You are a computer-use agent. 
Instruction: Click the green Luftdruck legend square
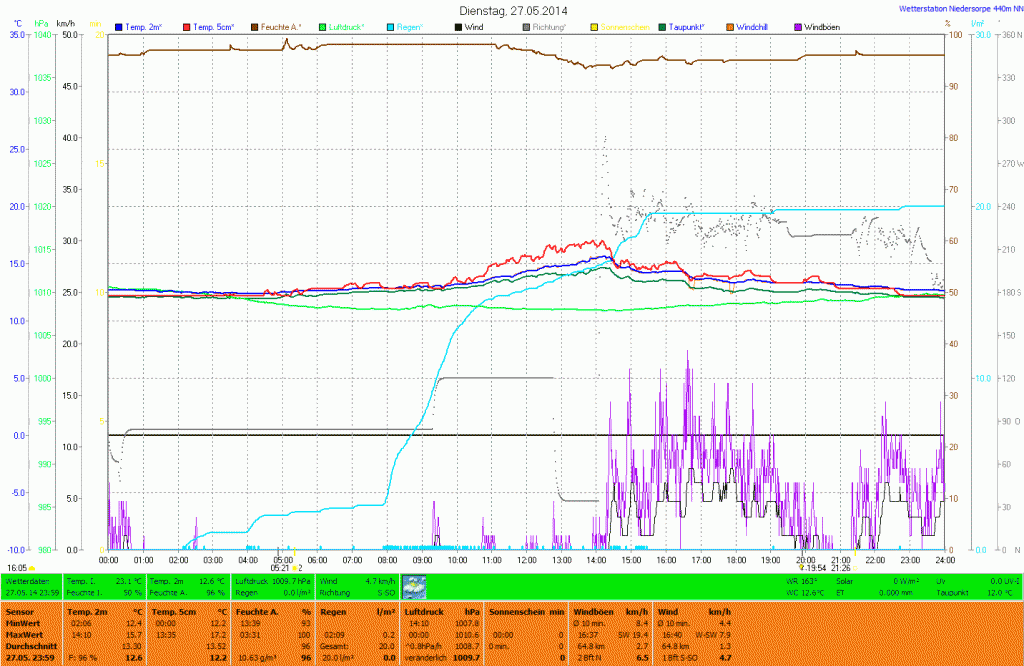[323, 26]
